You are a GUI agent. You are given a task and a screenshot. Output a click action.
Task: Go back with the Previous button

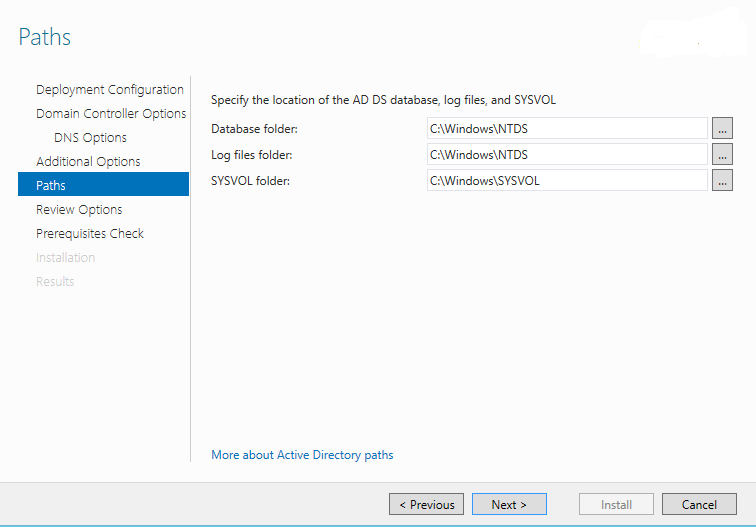tap(426, 505)
